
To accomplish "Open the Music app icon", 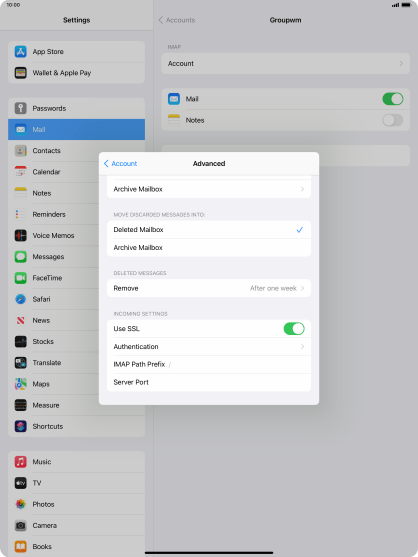I will tap(21, 462).
